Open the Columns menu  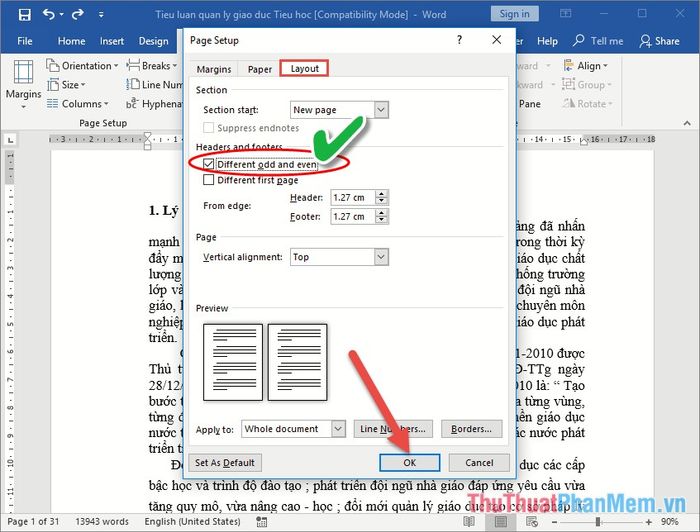[78, 104]
